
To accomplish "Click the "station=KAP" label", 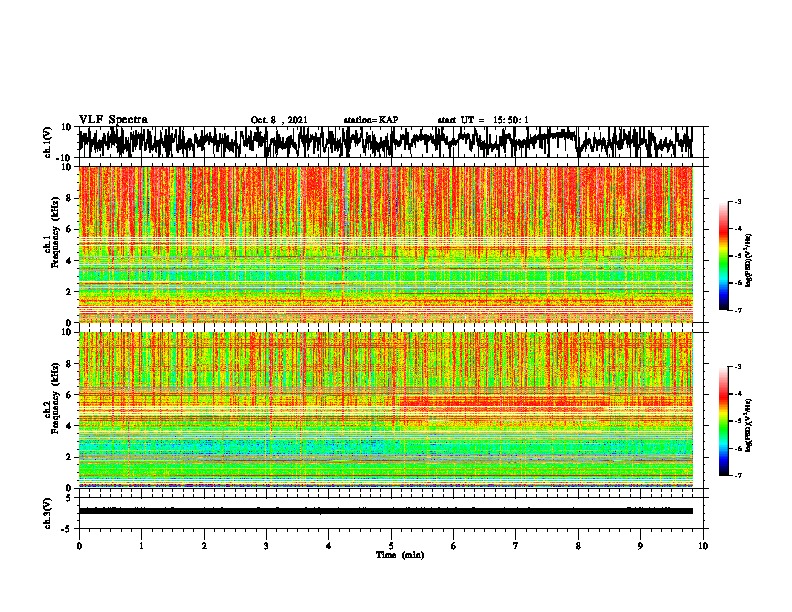I will click(x=371, y=120).
